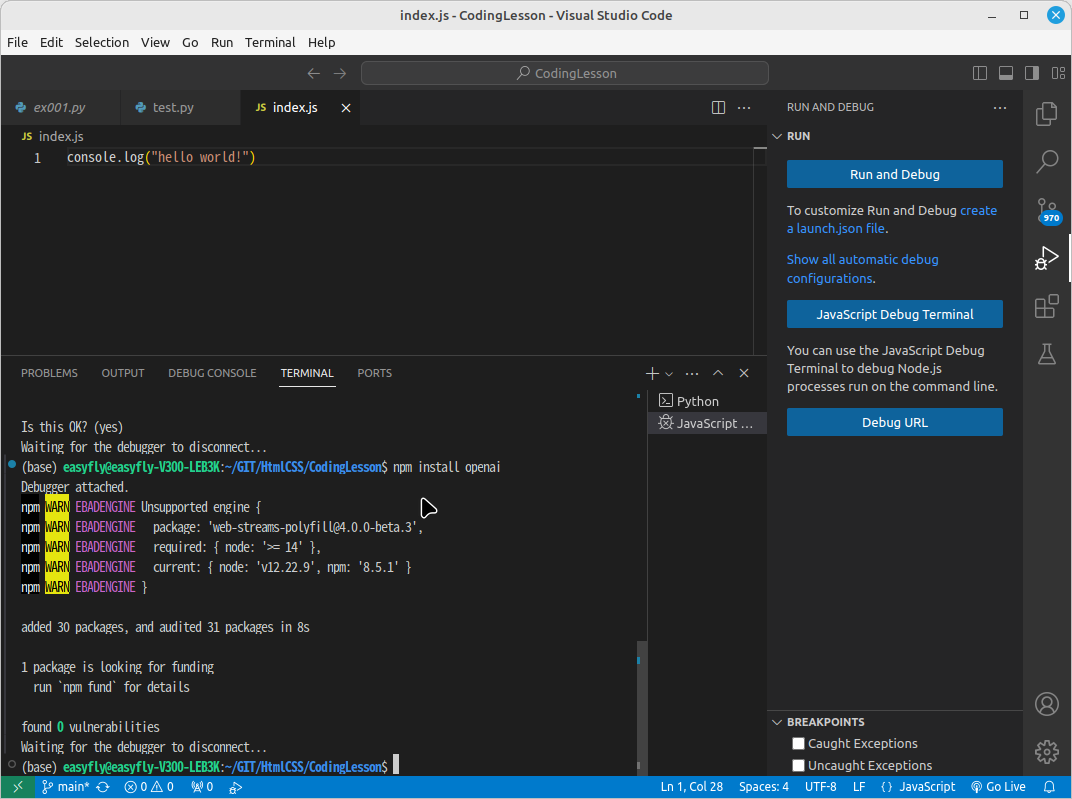1072x799 pixels.
Task: Change LF end of line sequence
Action: coord(859,787)
